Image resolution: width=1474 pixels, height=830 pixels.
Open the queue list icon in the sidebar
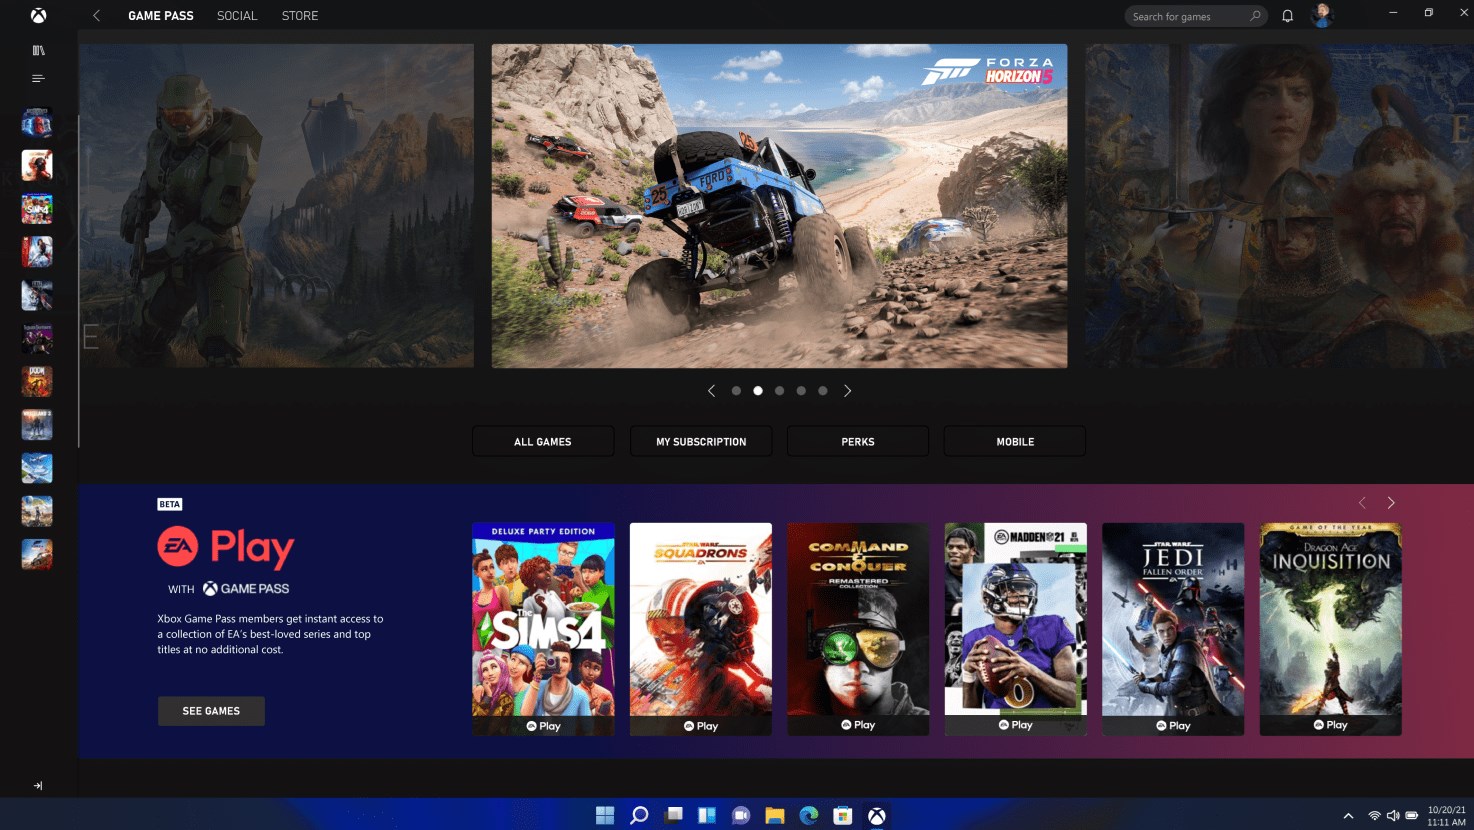pyautogui.click(x=38, y=79)
